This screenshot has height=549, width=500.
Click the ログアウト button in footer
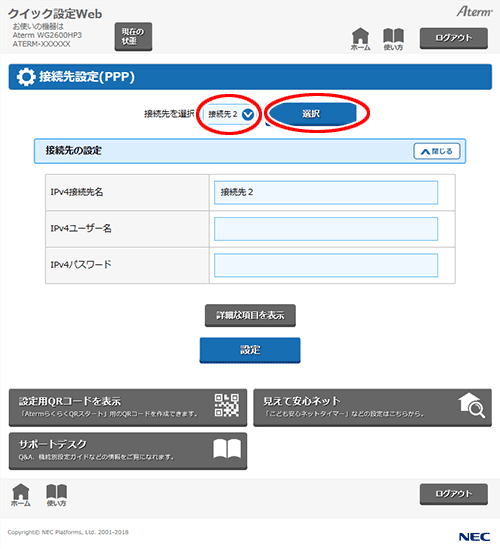(x=454, y=494)
